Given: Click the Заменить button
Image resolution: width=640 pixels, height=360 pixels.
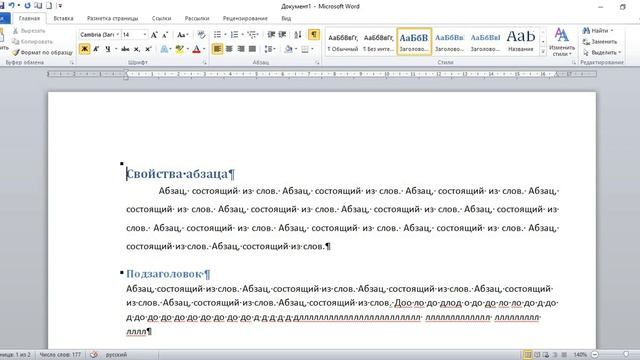Looking at the screenshot, I should click(600, 42).
